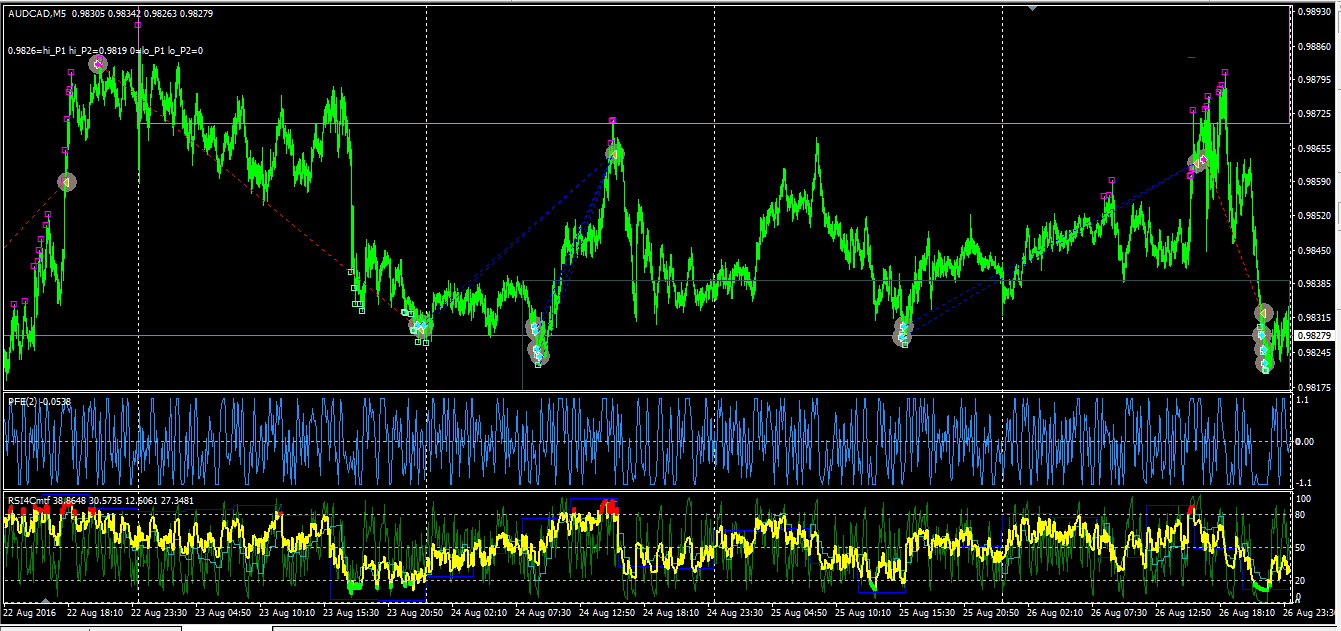Click the 23 Aug 10:10 time label
This screenshot has height=631, width=1341.
(289, 612)
